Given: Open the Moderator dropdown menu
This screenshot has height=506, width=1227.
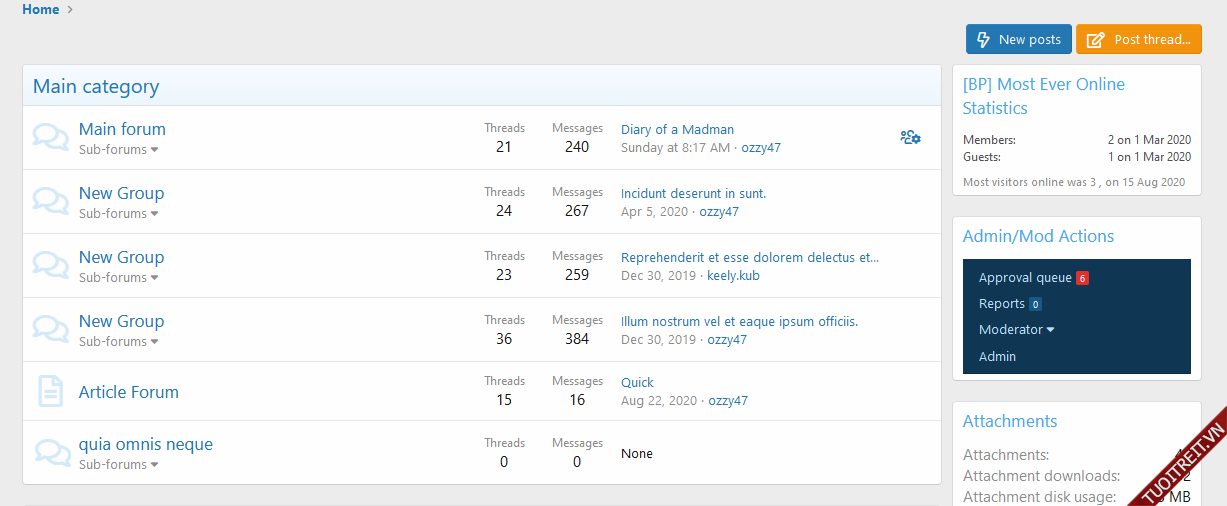Looking at the screenshot, I should [x=1016, y=330].
